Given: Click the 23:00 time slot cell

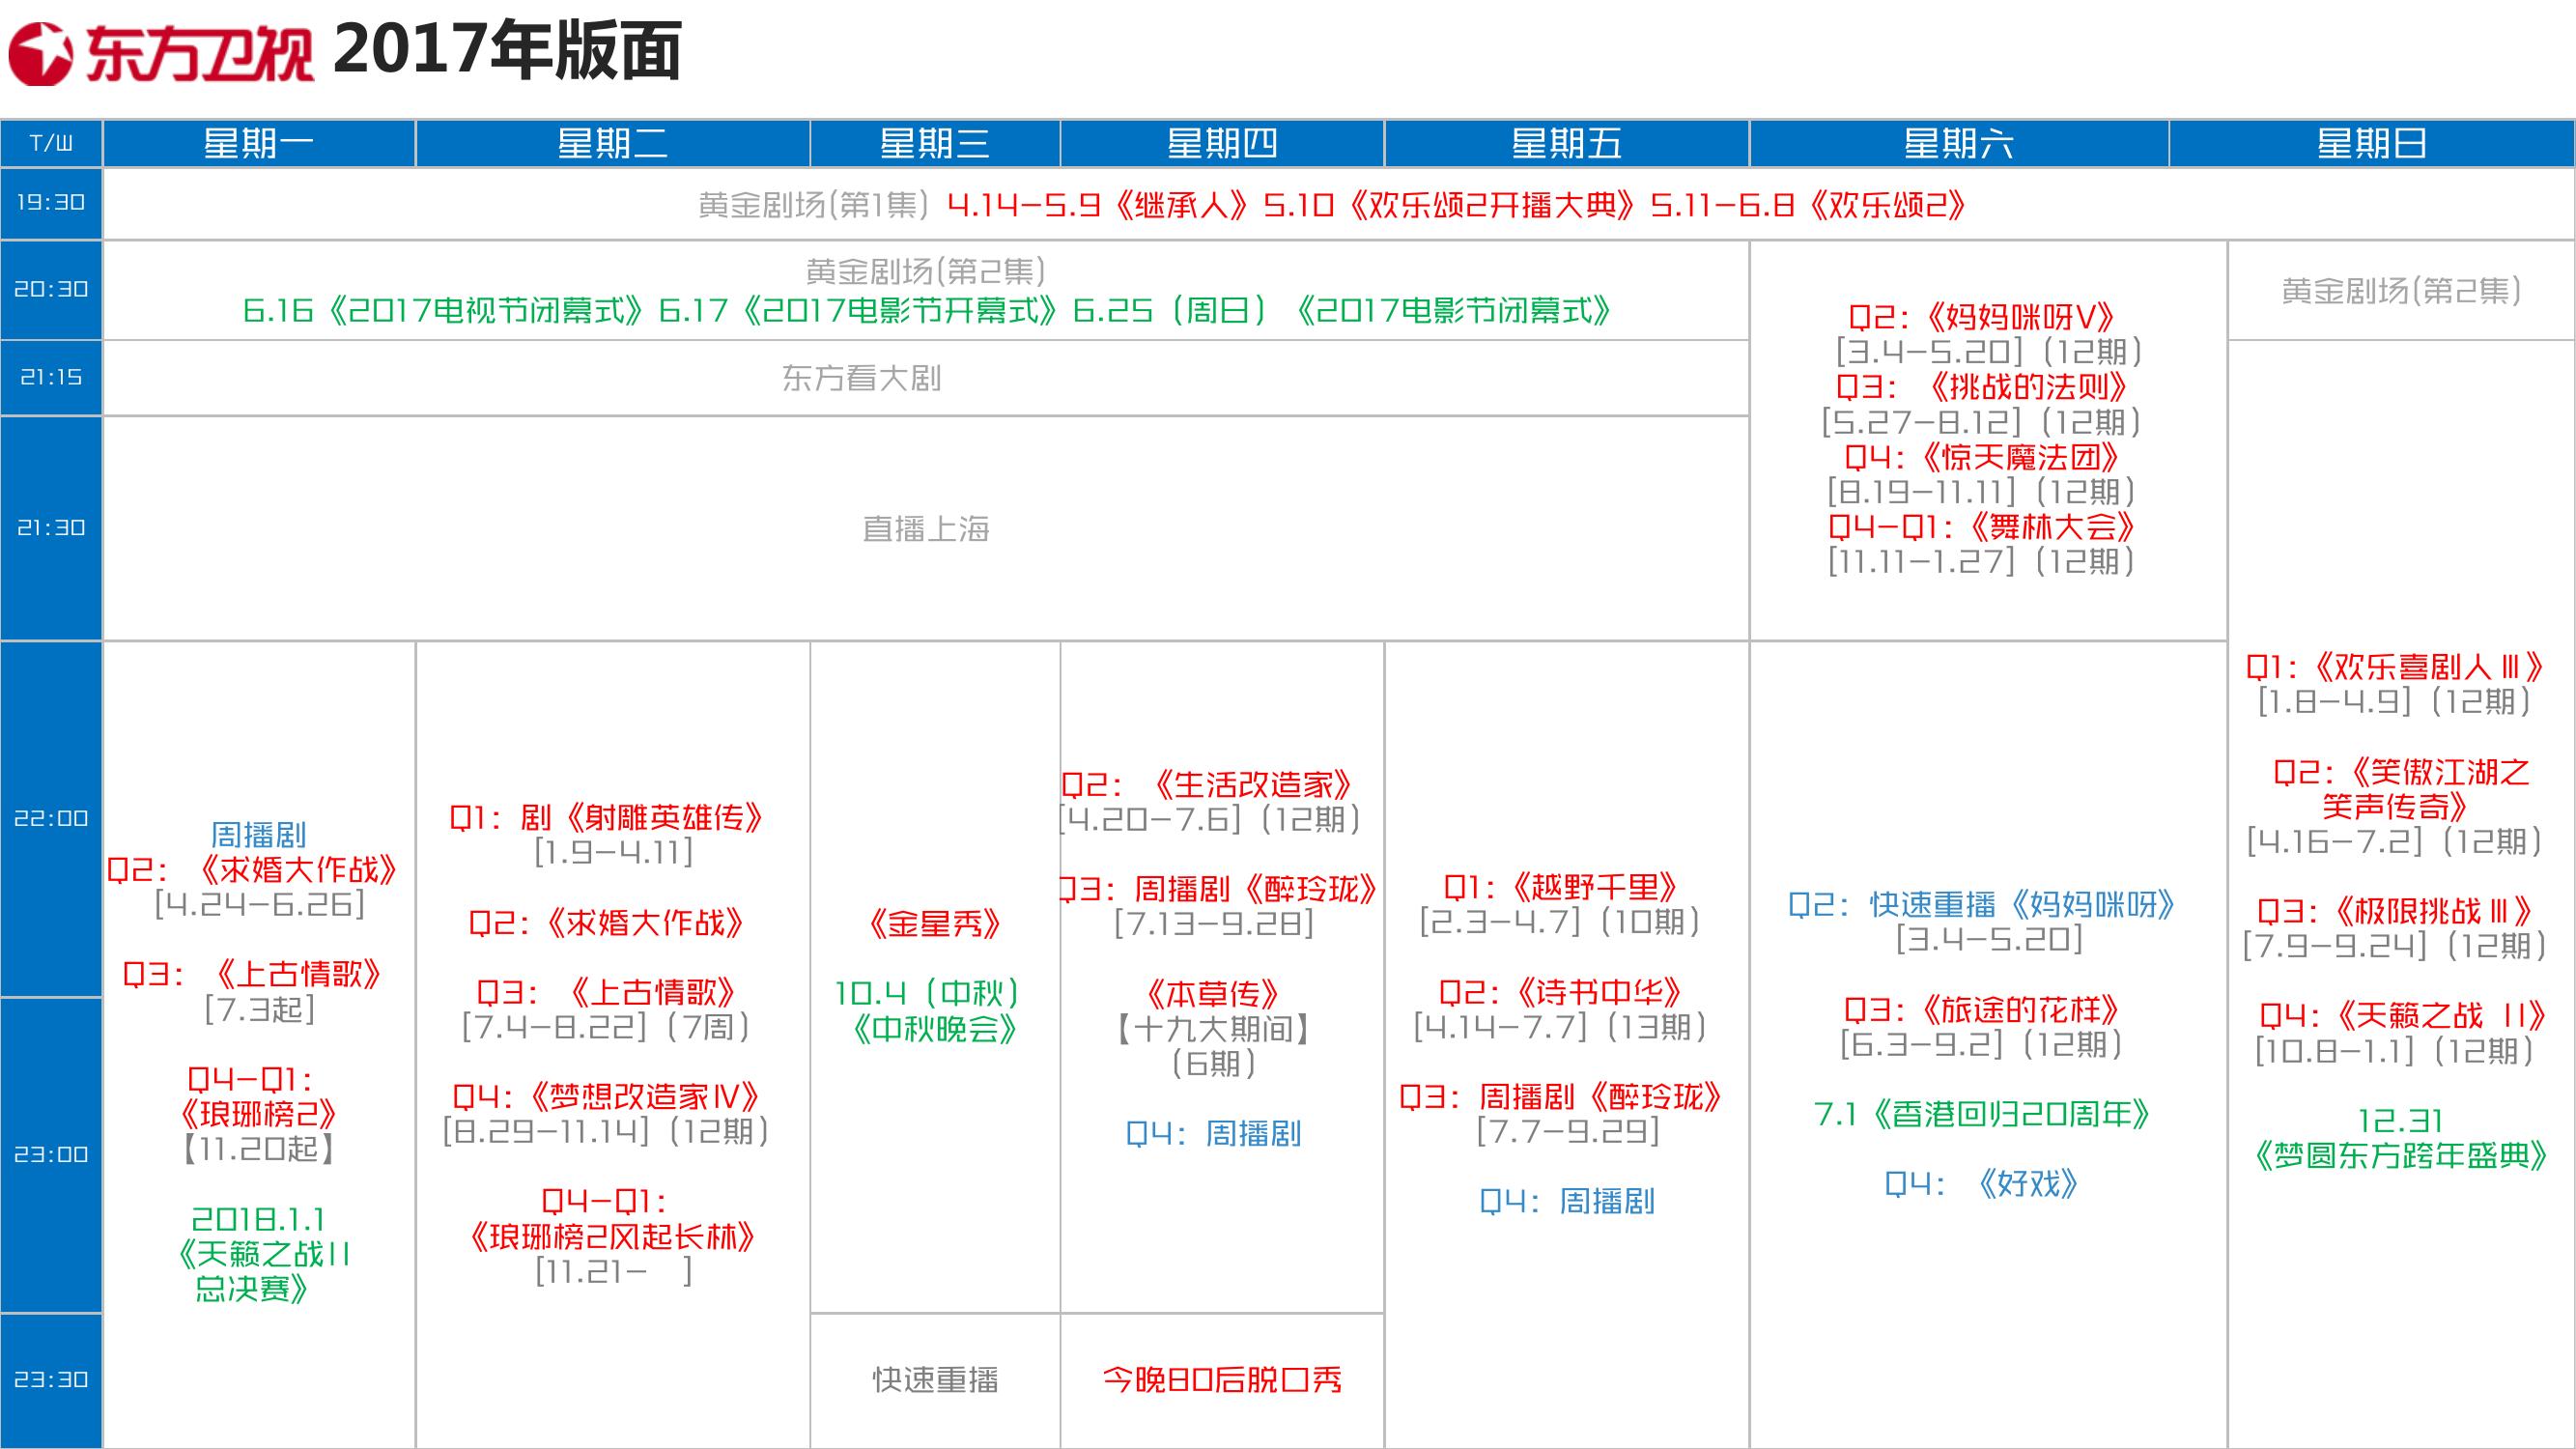Looking at the screenshot, I should (x=51, y=1154).
